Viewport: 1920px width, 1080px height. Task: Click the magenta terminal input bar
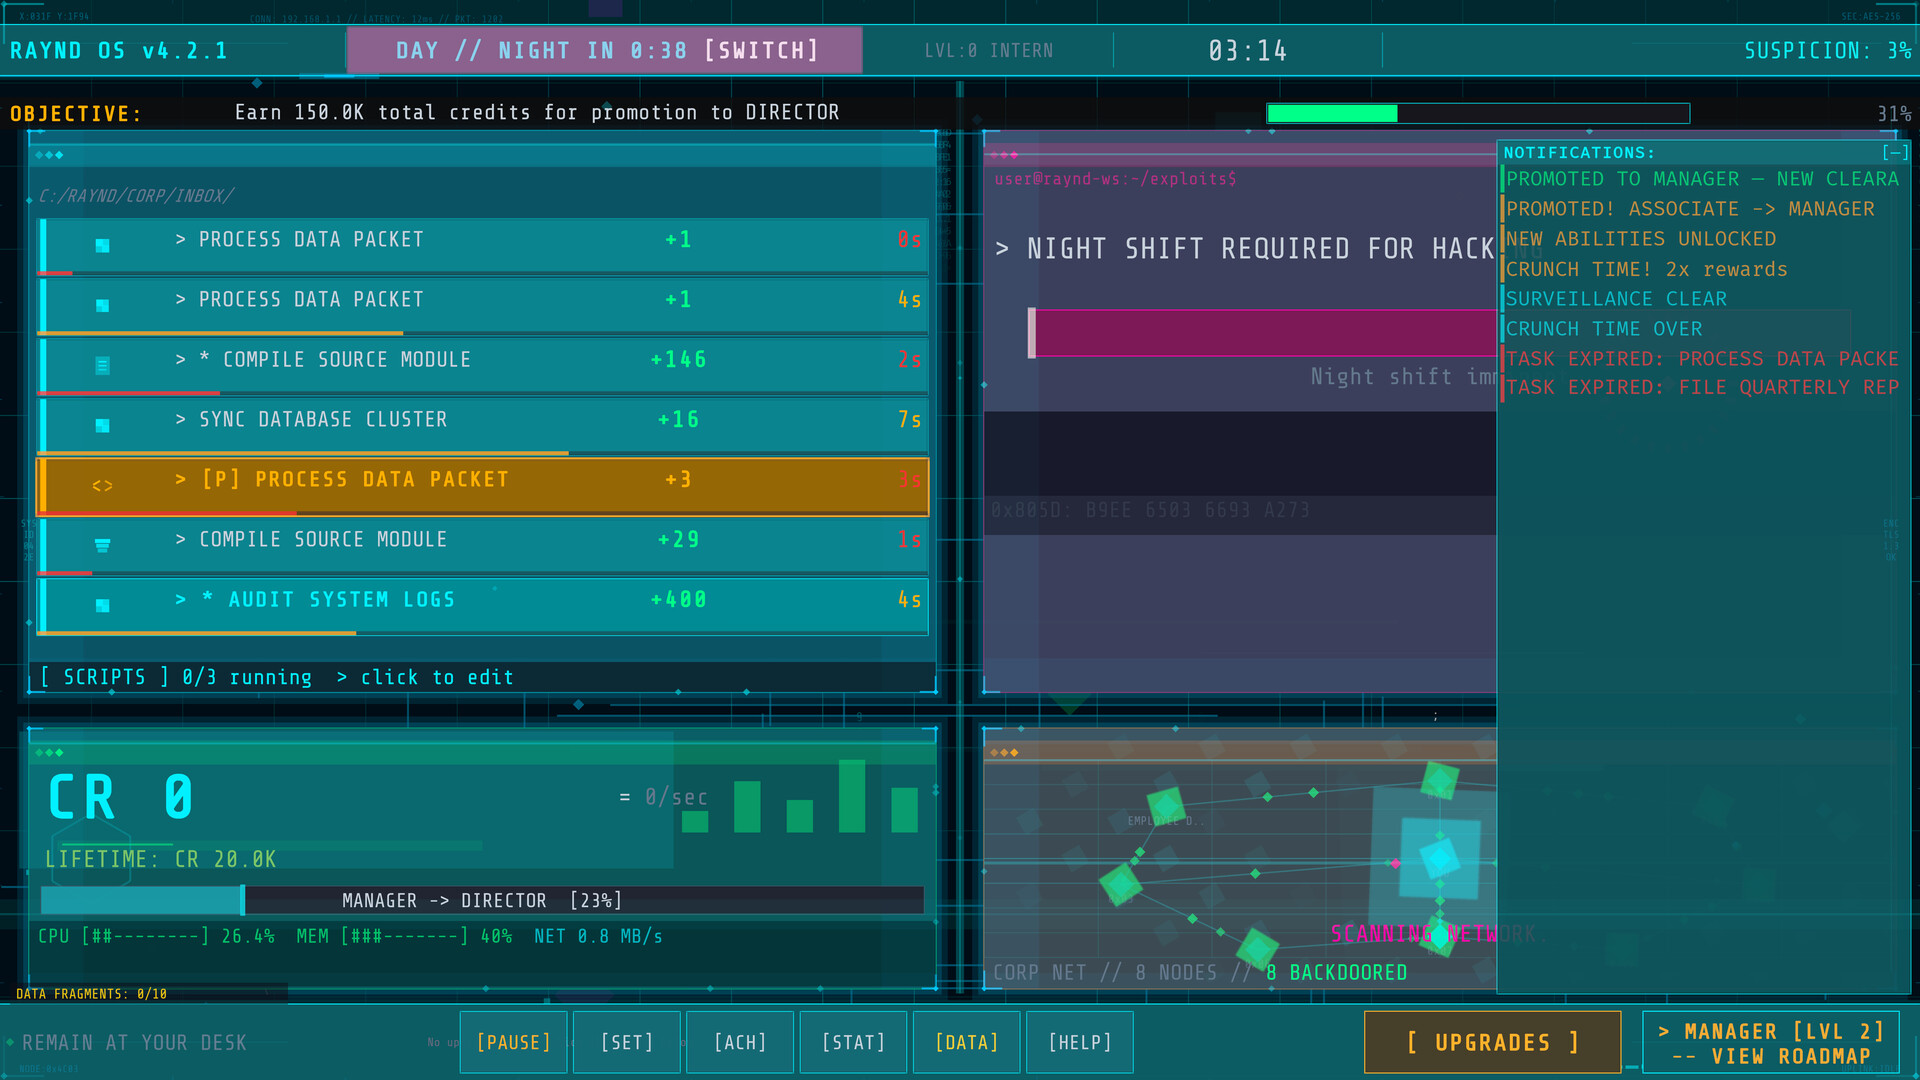pos(1262,333)
